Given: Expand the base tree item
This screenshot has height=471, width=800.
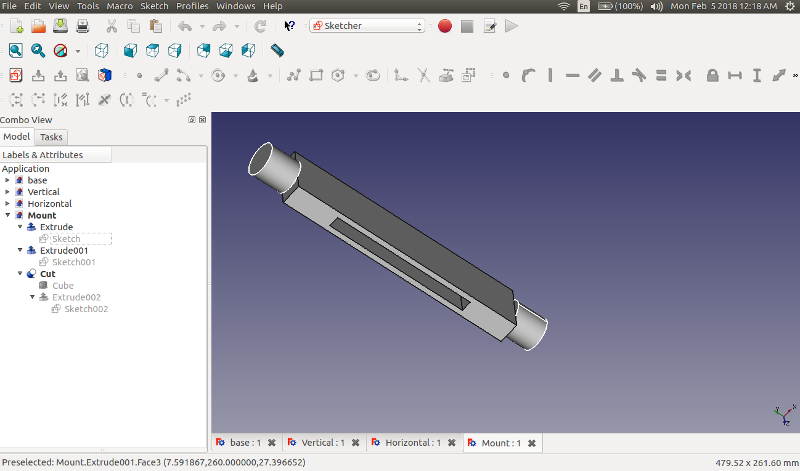Looking at the screenshot, I should 8,181.
